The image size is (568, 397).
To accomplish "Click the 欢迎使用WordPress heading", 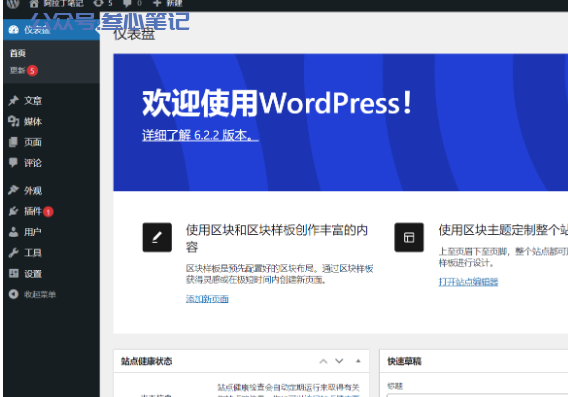I will pyautogui.click(x=277, y=103).
